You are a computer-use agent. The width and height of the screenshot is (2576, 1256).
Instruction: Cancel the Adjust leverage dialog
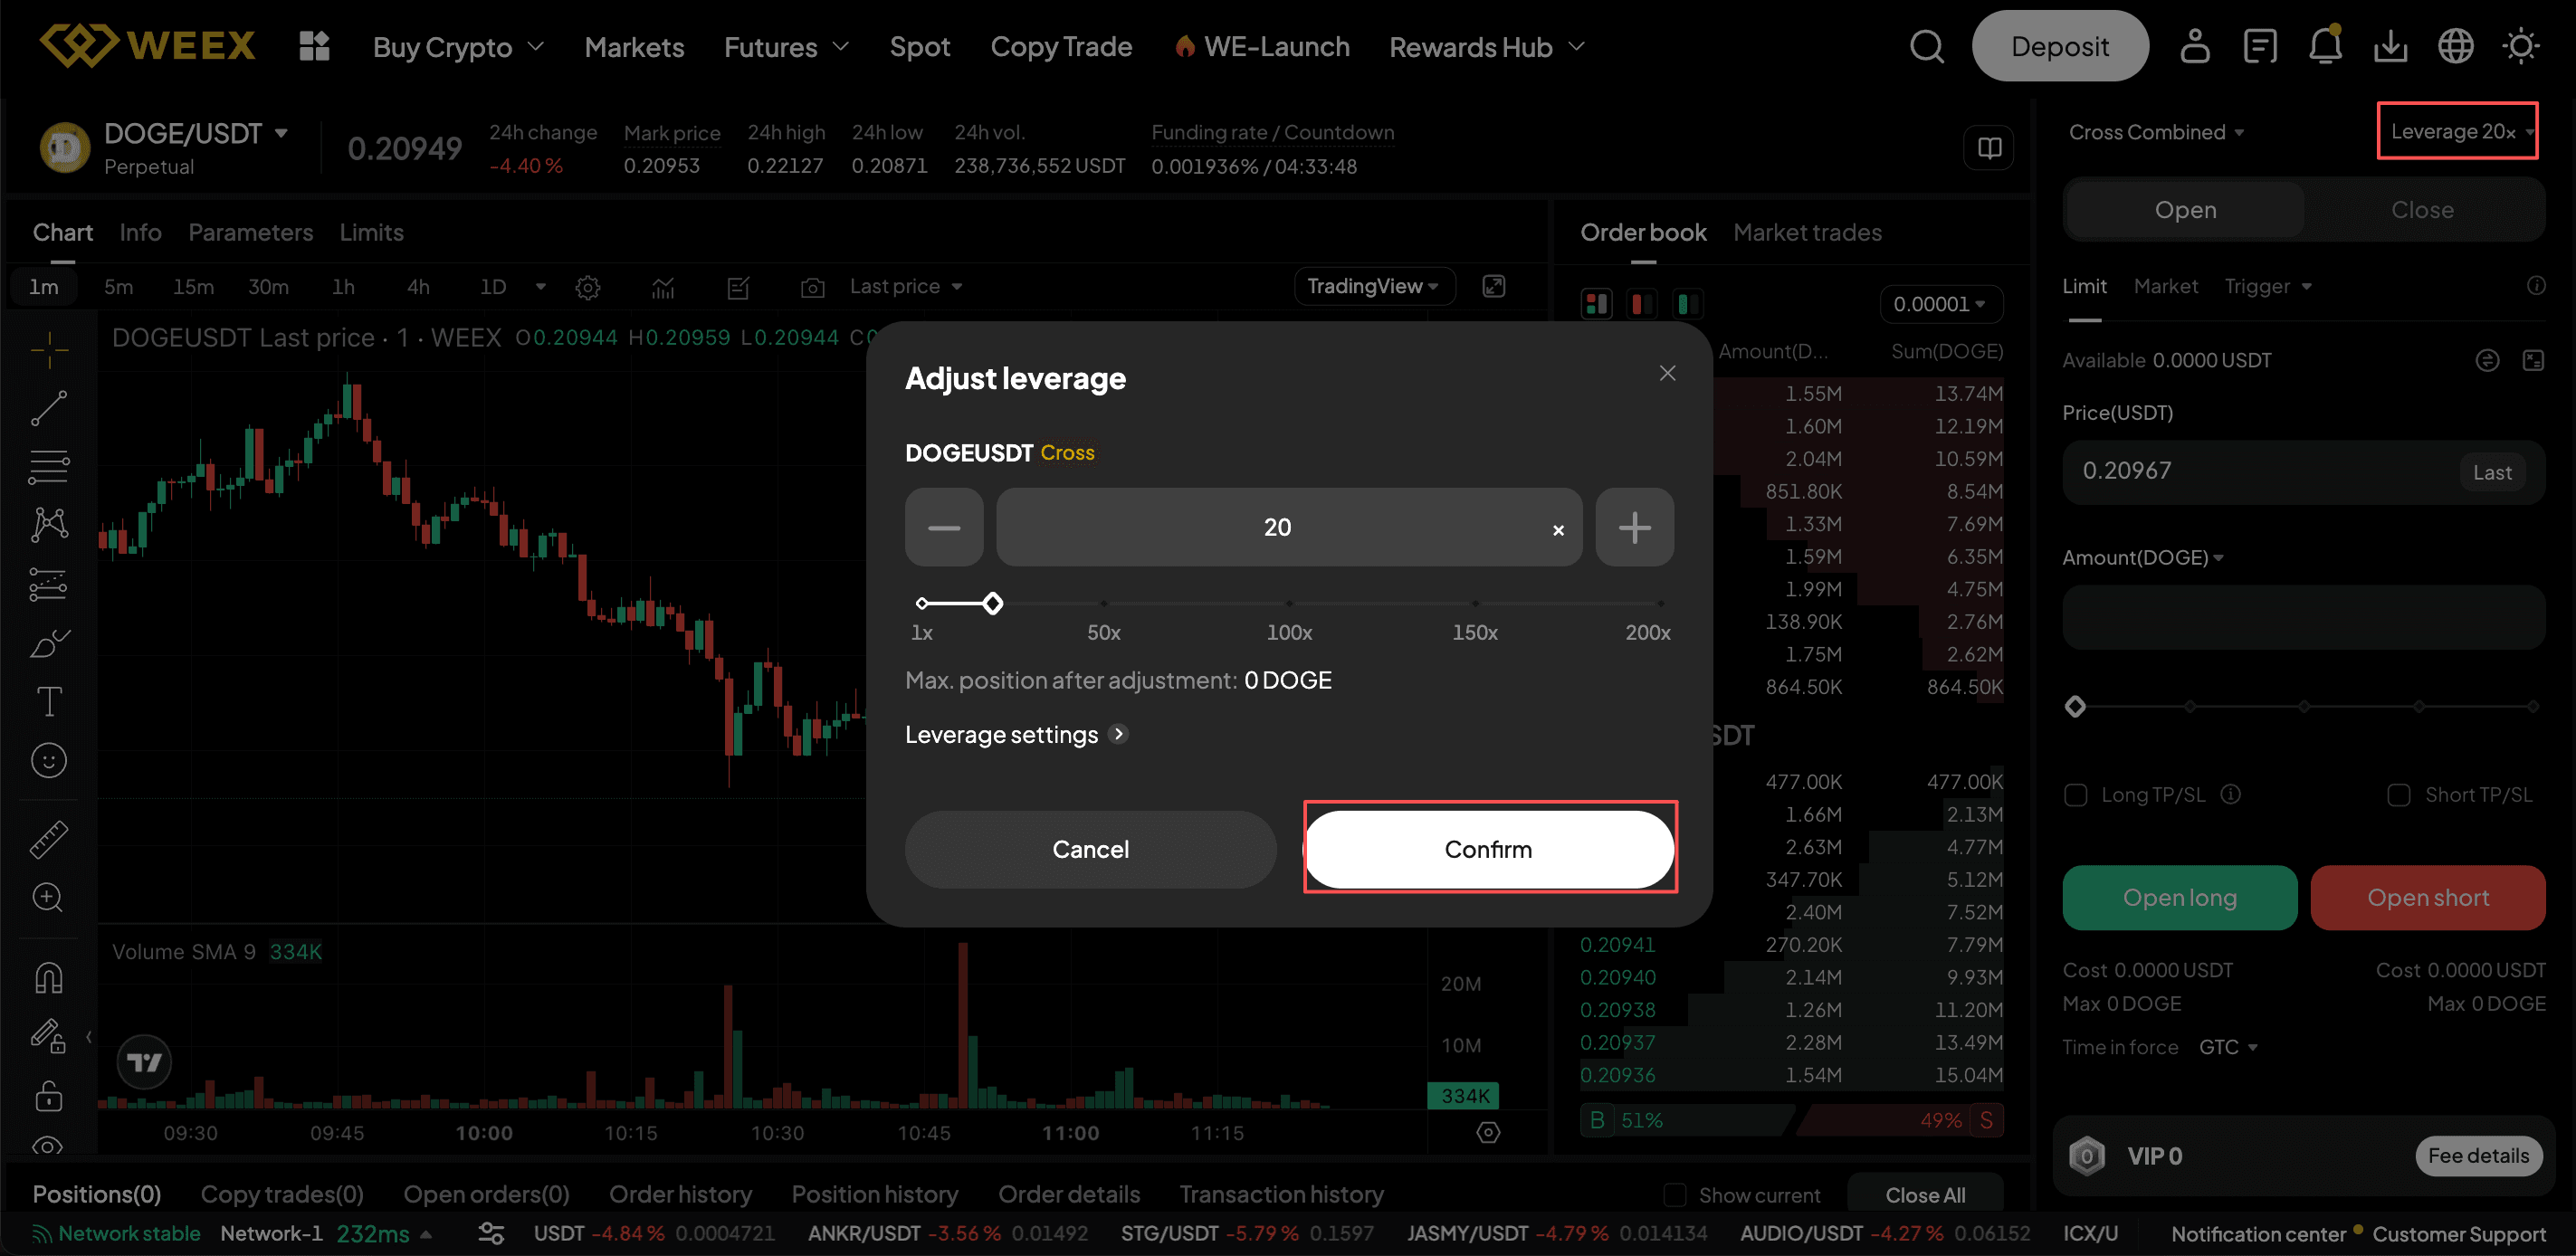click(x=1090, y=849)
